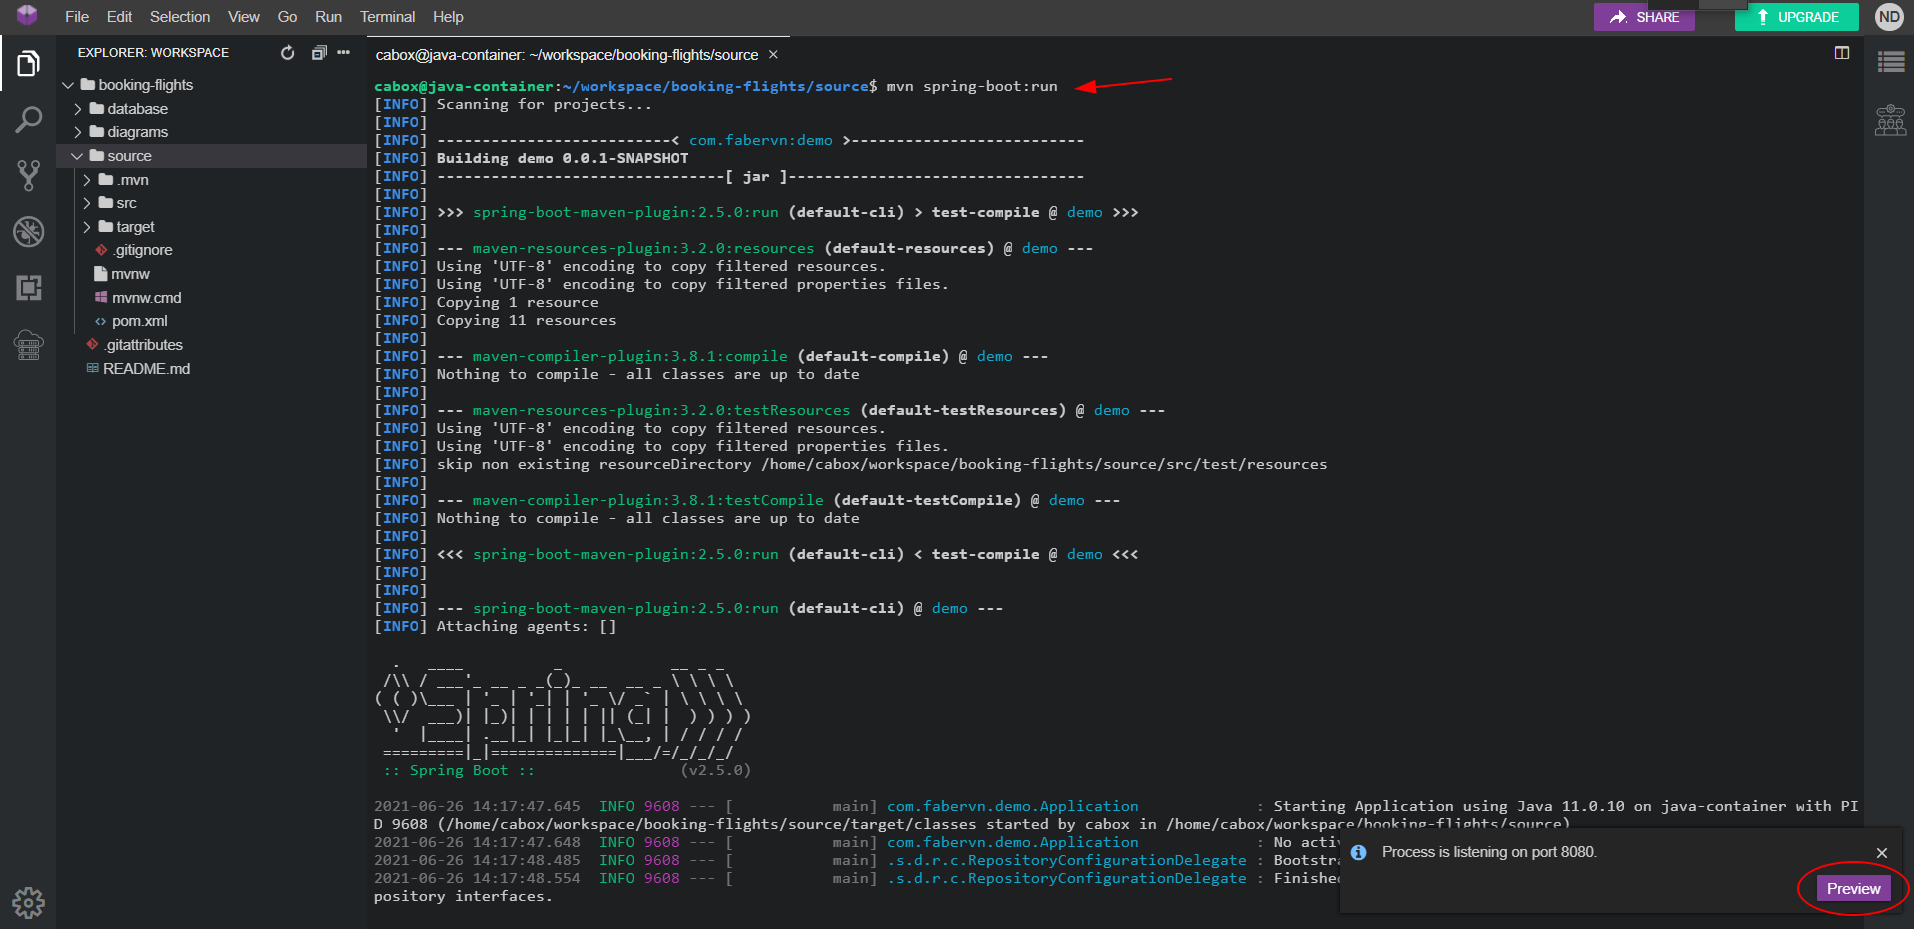Refresh the Explorer workspace
This screenshot has height=929, width=1914.
point(288,53)
